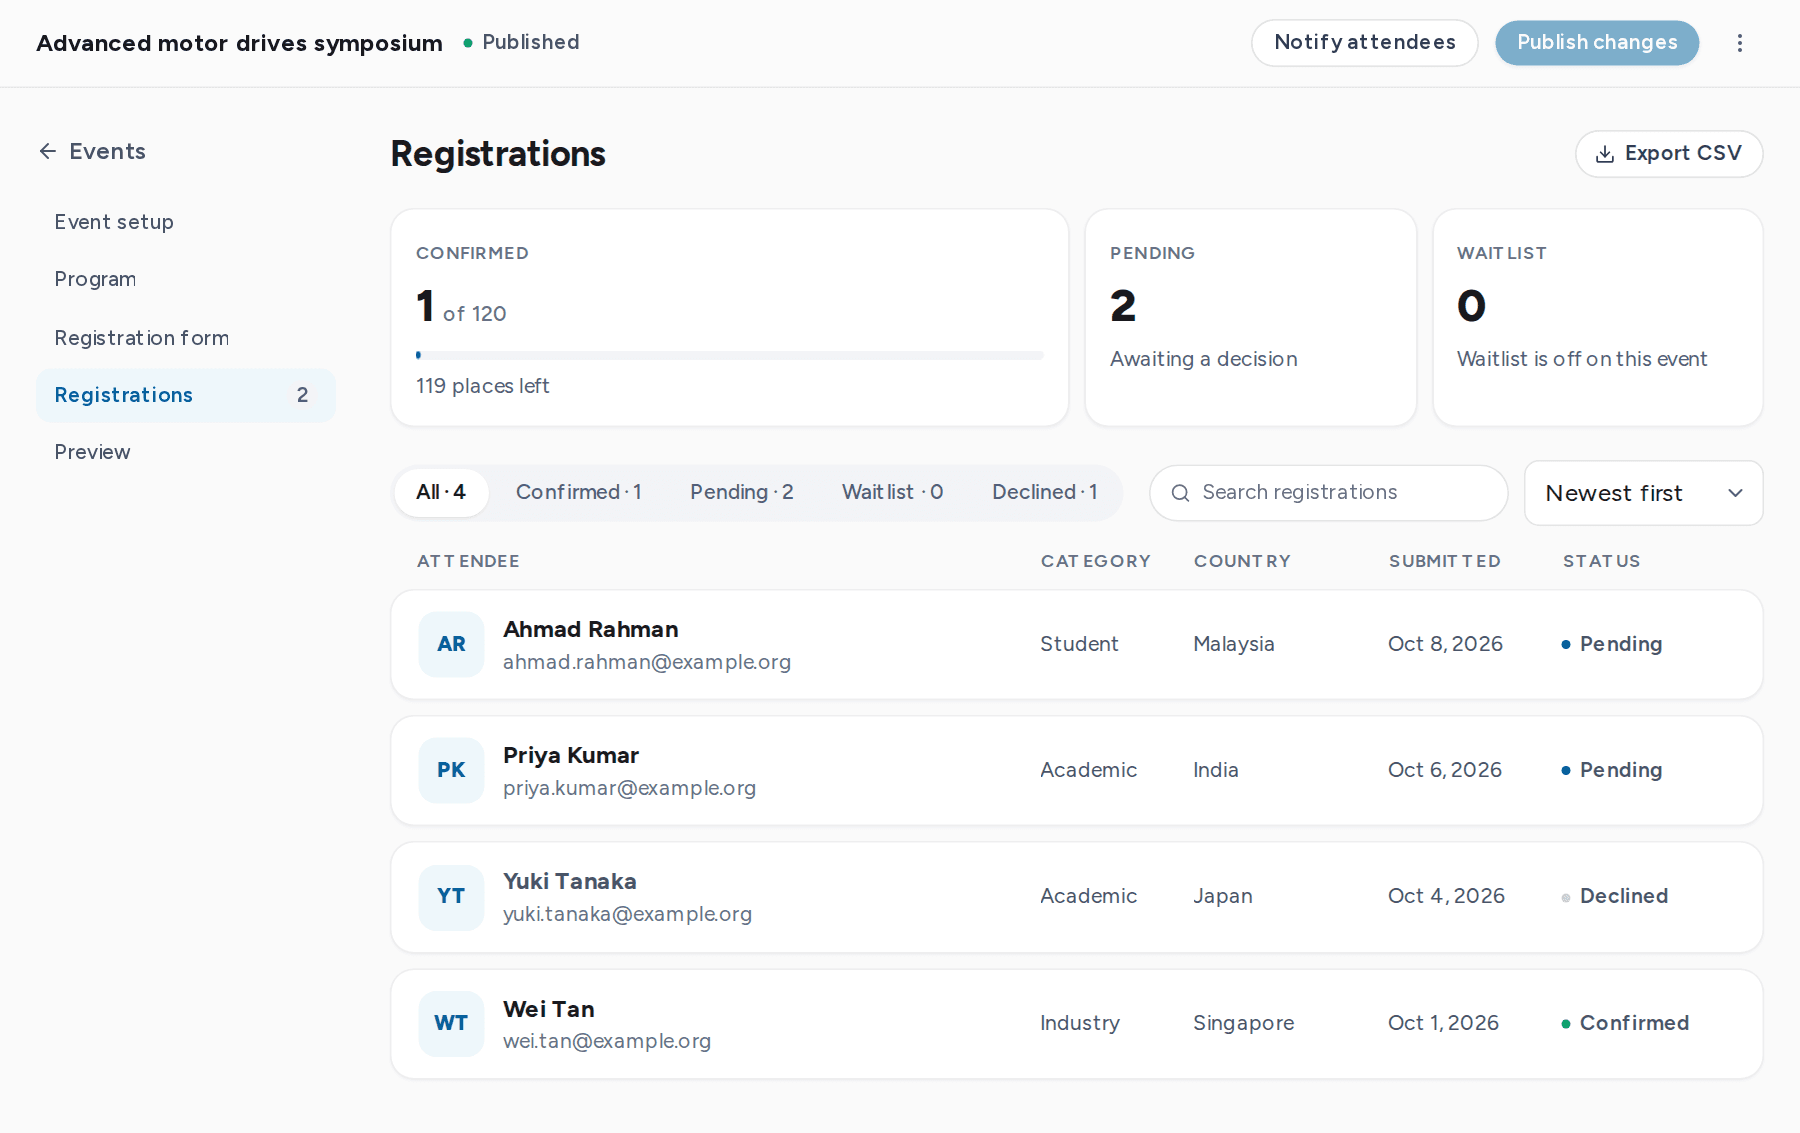Viewport: 1800px width, 1133px height.
Task: Click Yuki Tanaka's Declined status
Action: (x=1615, y=897)
